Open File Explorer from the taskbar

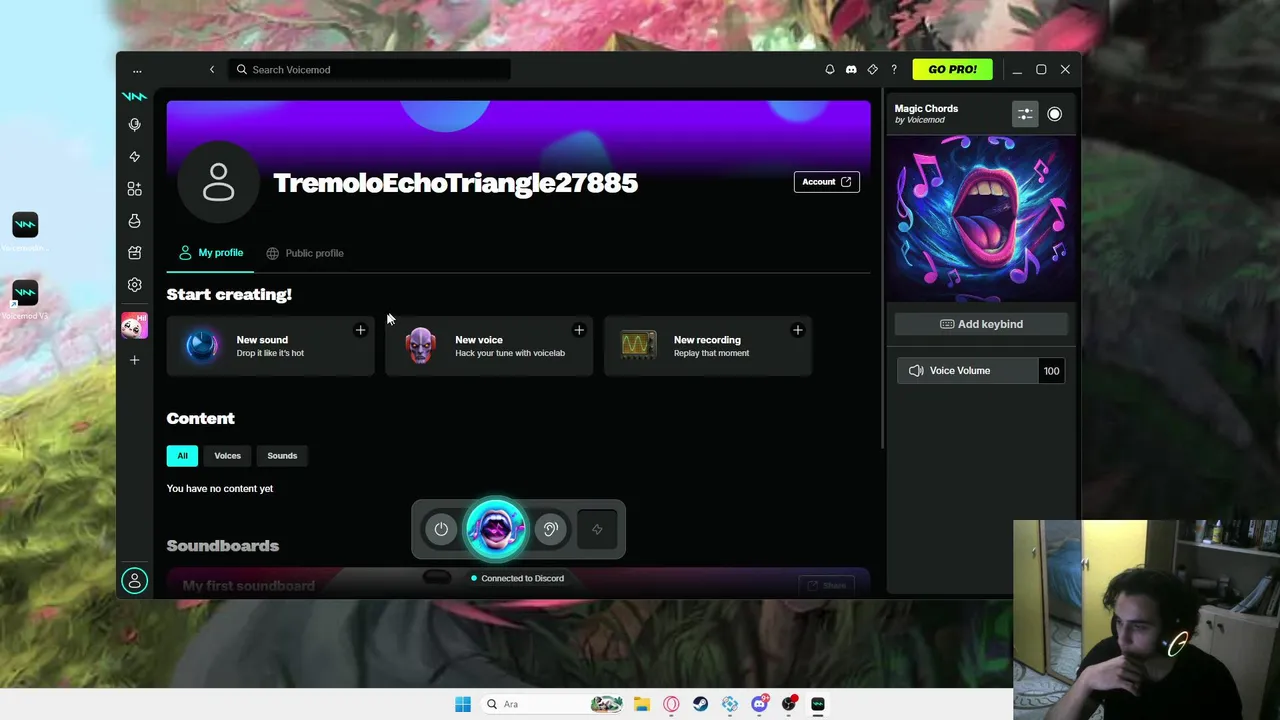click(642, 704)
